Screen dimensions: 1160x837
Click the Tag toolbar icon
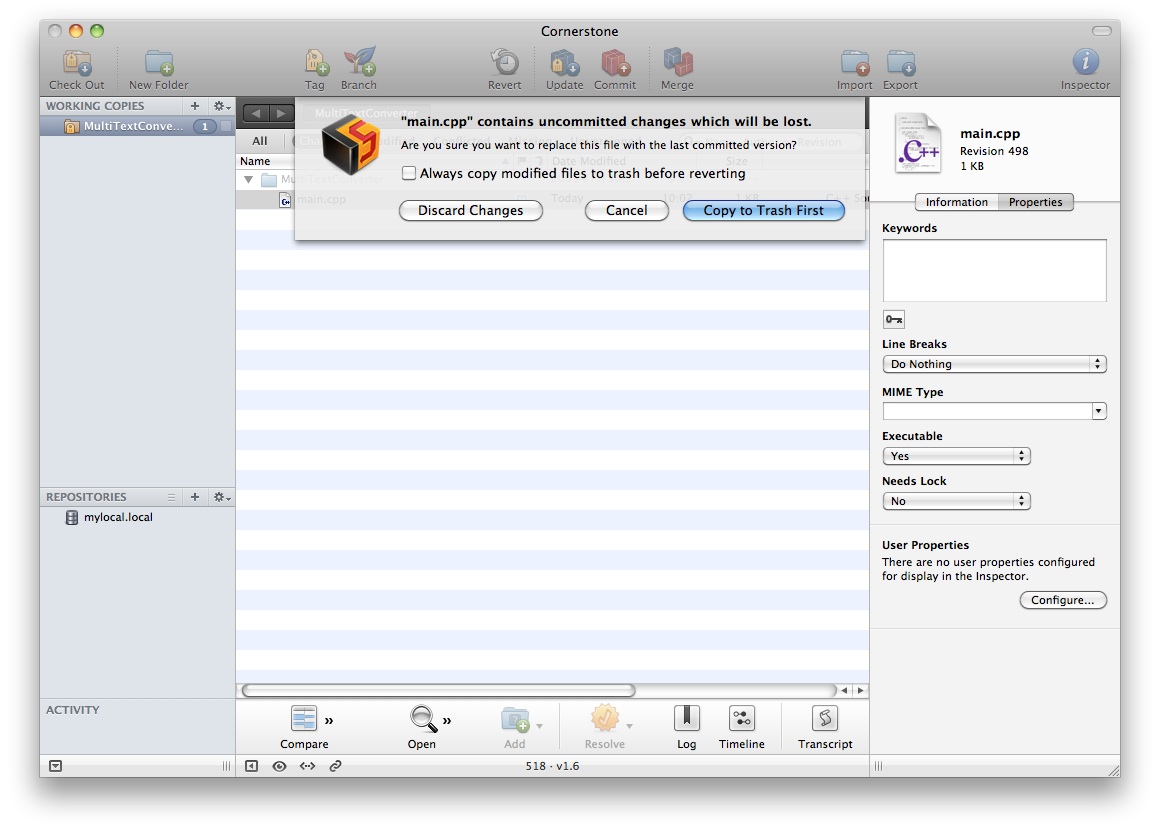point(316,63)
